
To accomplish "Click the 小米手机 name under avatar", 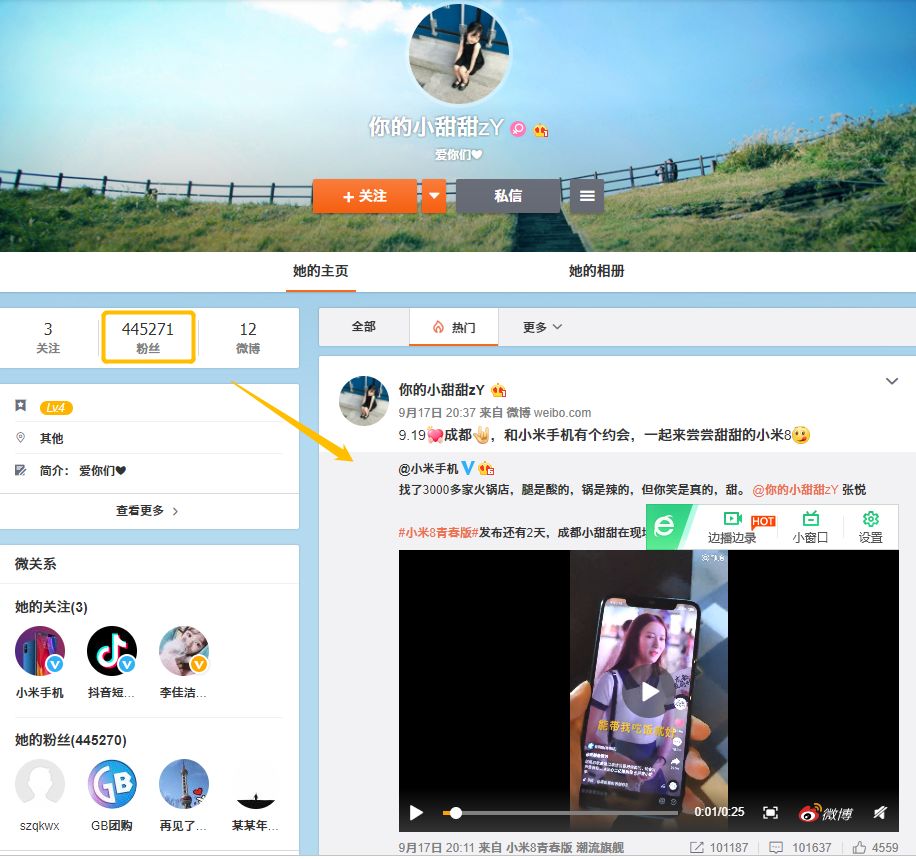I will point(40,692).
